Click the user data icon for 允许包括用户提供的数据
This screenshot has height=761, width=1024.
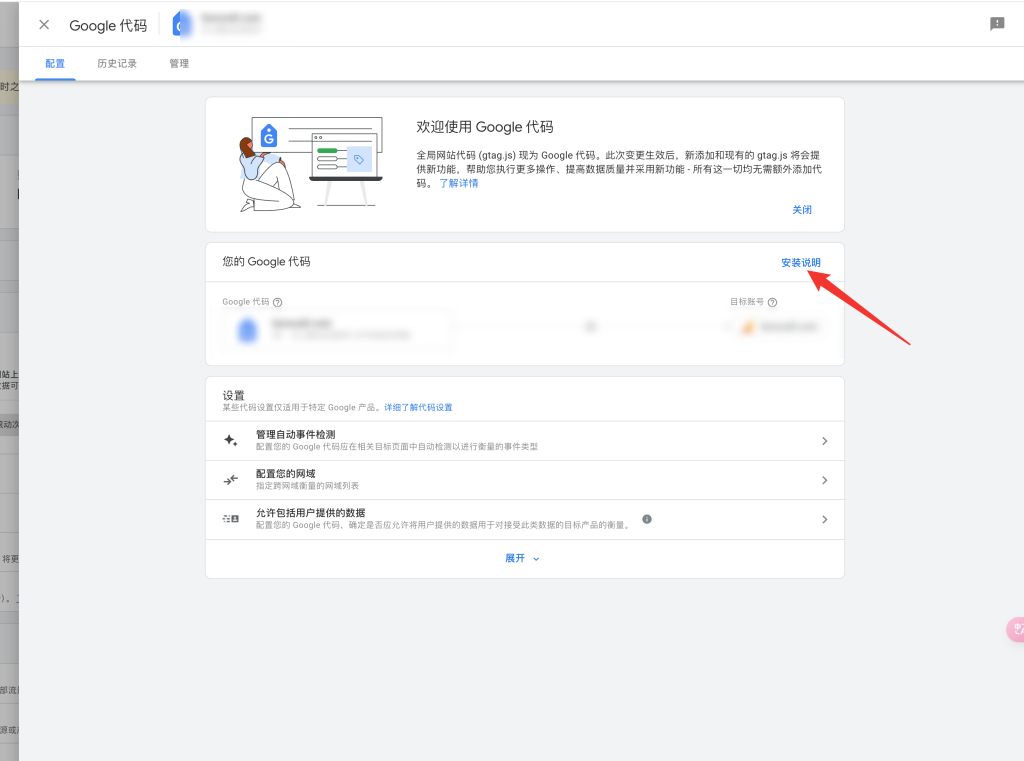231,519
